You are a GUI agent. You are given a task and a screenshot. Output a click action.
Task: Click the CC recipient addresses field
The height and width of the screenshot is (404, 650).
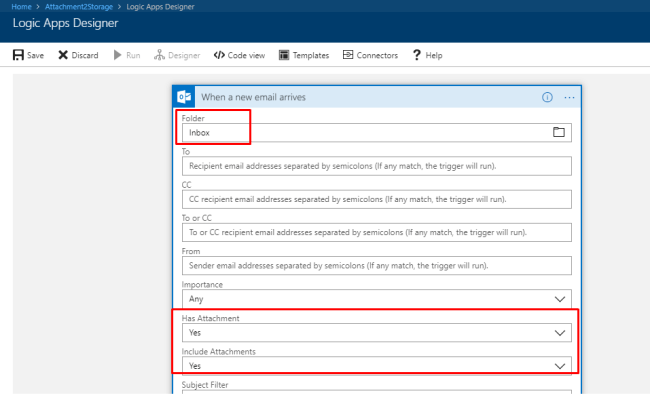point(376,199)
